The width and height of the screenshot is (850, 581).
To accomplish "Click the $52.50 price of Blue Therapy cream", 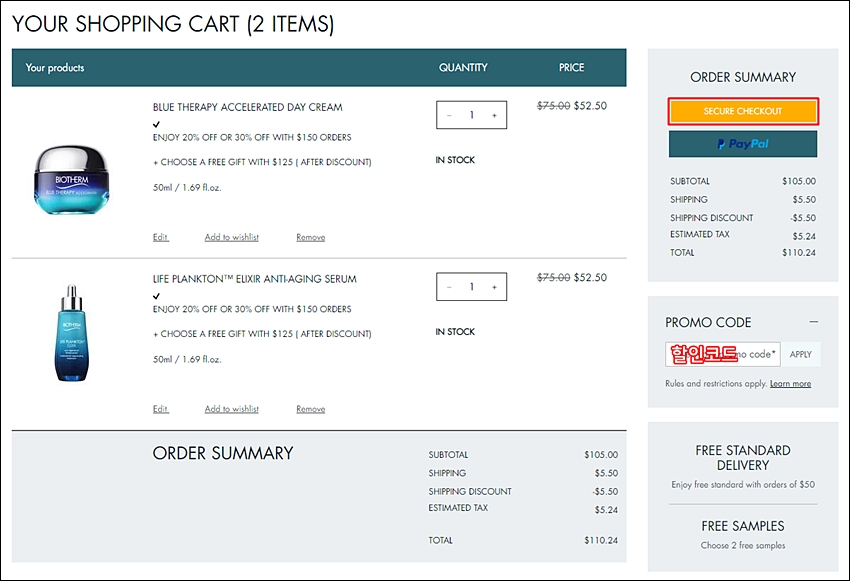I will pos(590,106).
